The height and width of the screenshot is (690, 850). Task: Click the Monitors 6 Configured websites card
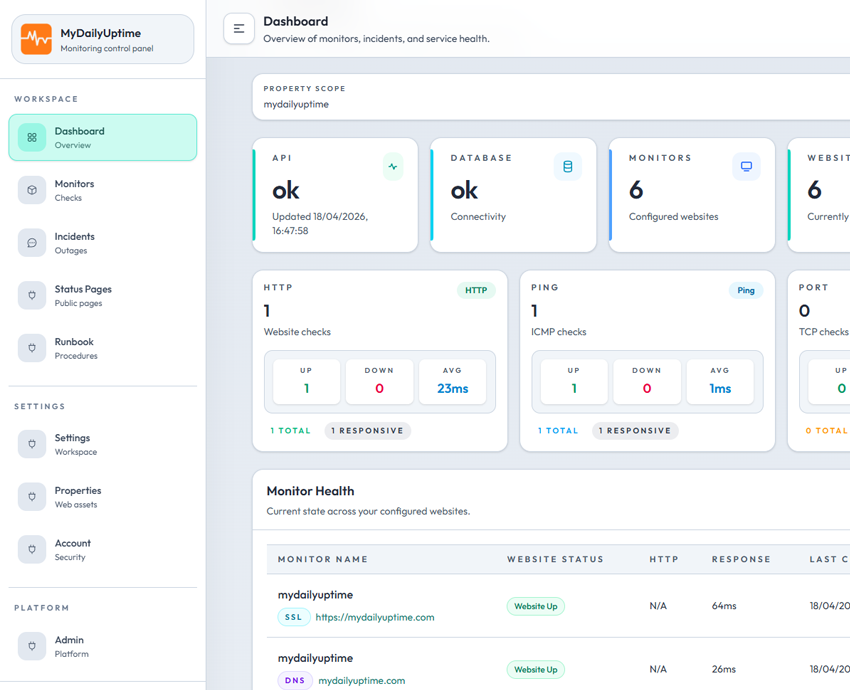coord(692,195)
